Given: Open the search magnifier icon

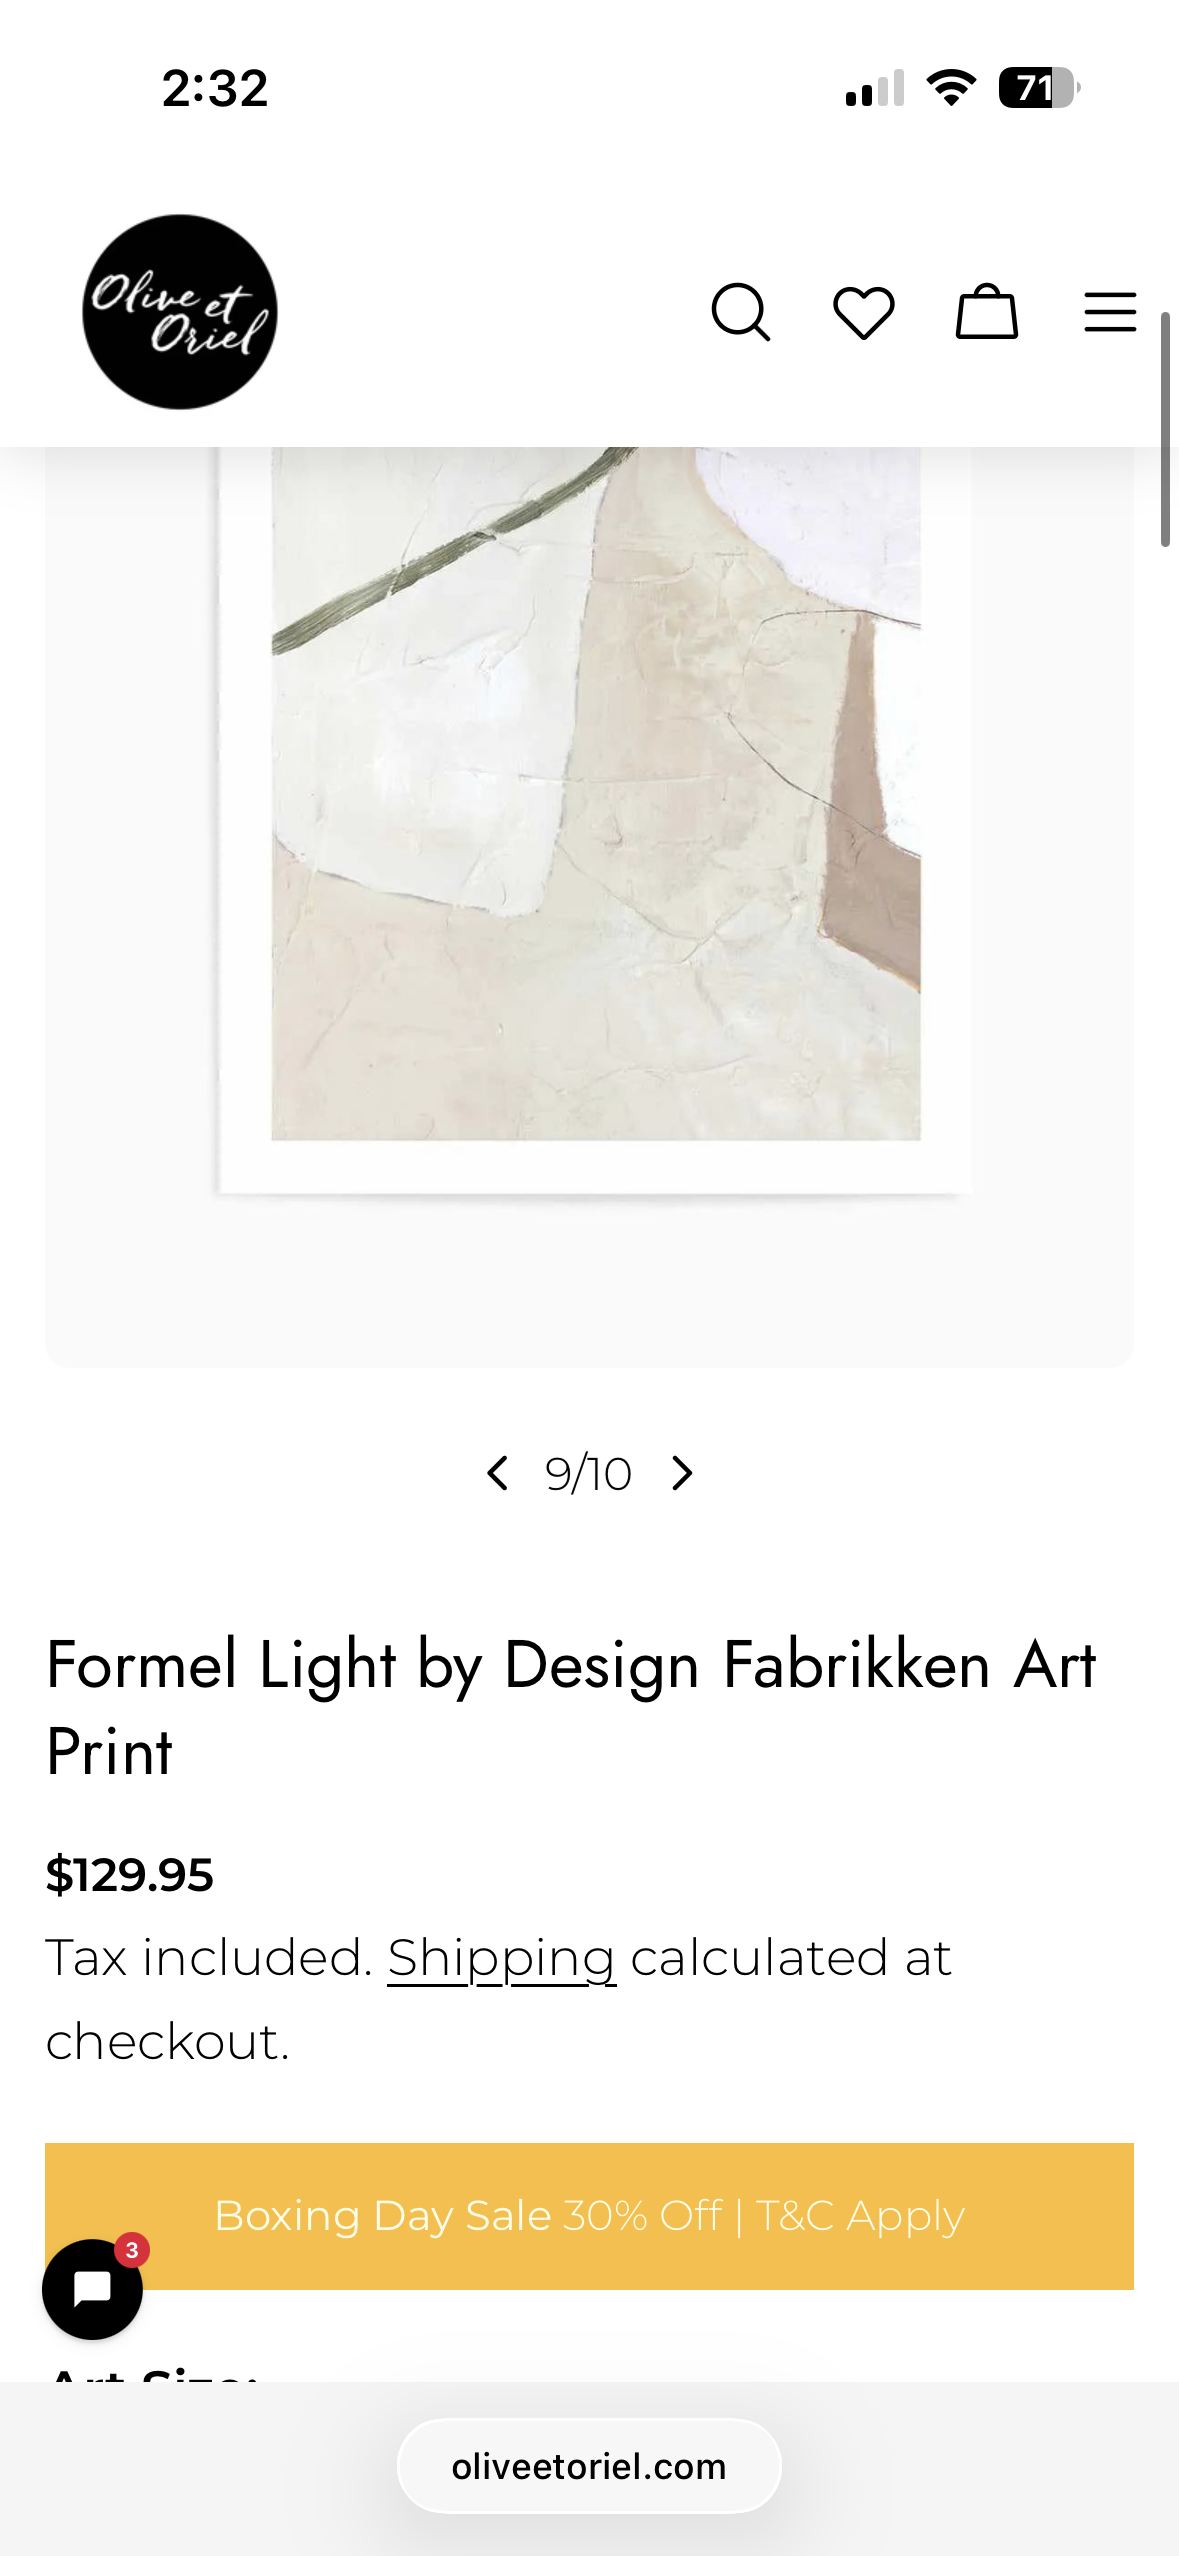Looking at the screenshot, I should tap(741, 313).
